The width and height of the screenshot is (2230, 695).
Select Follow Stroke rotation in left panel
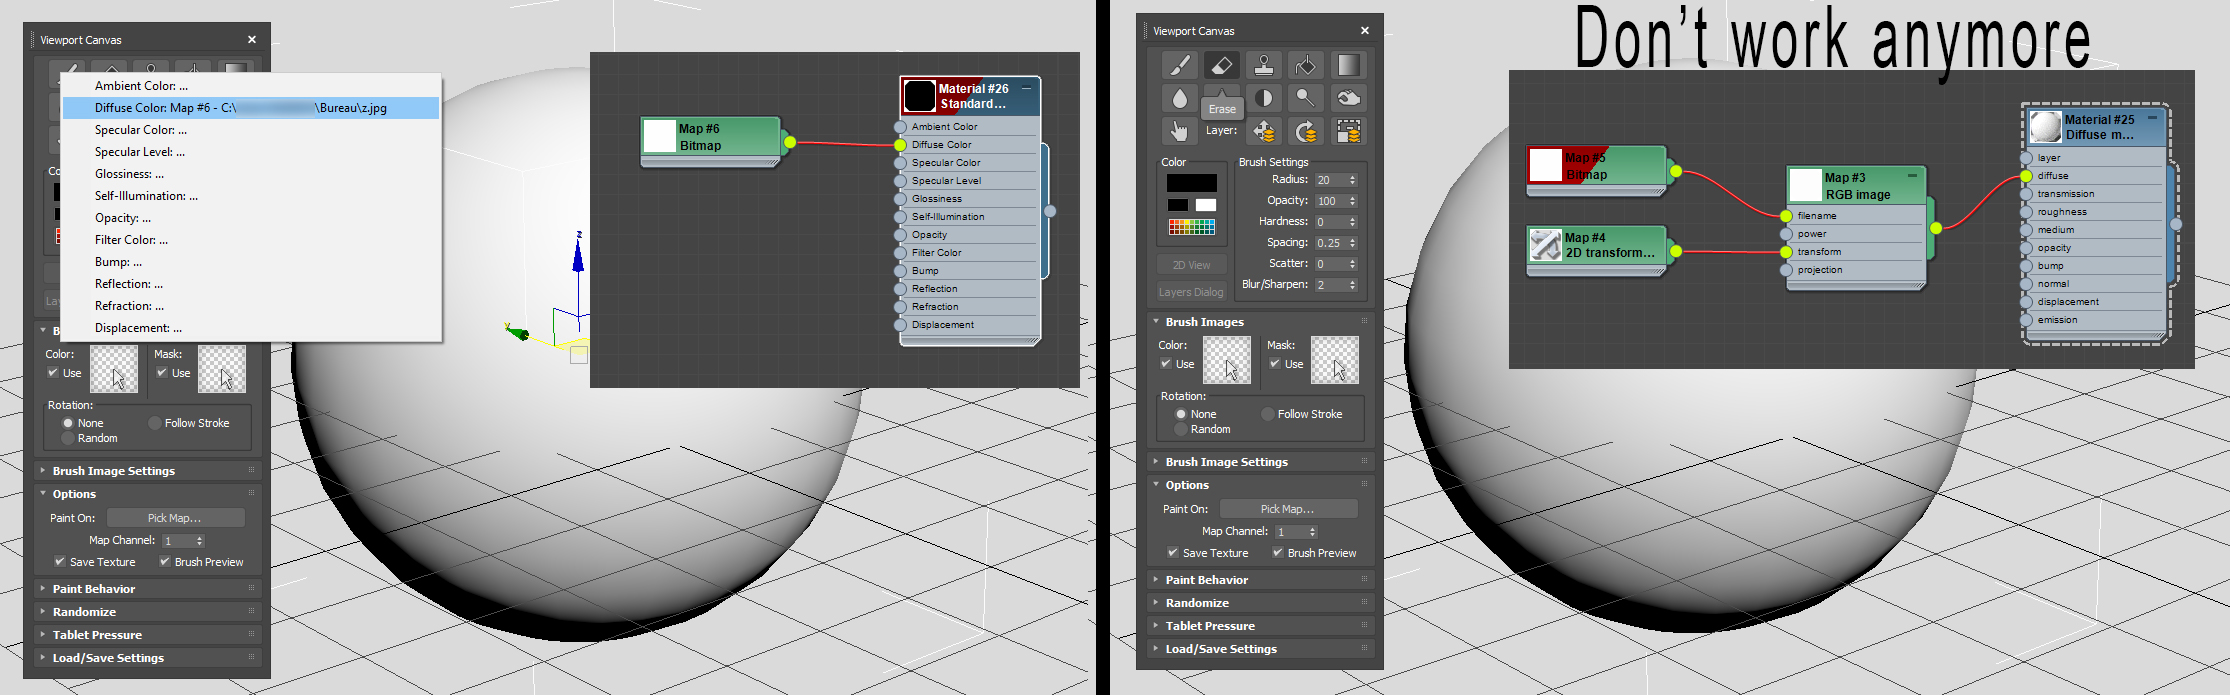click(x=155, y=423)
